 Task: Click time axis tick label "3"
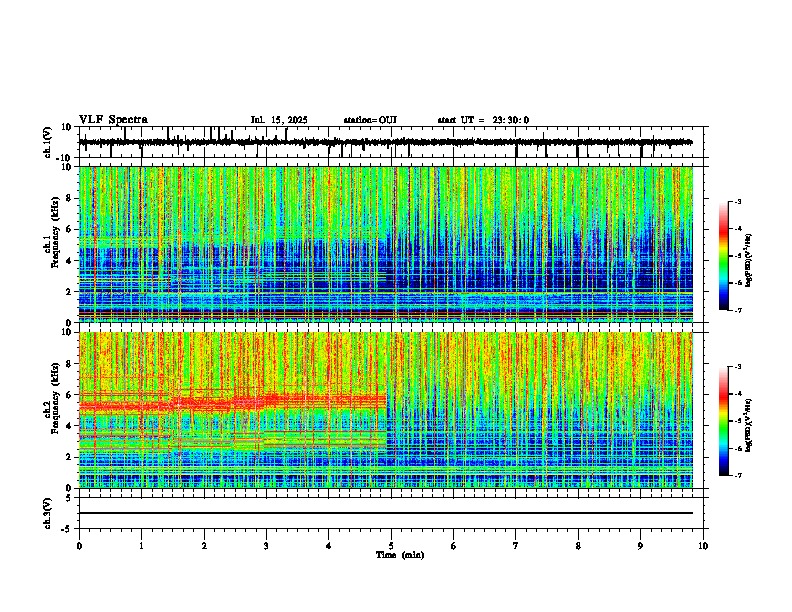tap(266, 546)
